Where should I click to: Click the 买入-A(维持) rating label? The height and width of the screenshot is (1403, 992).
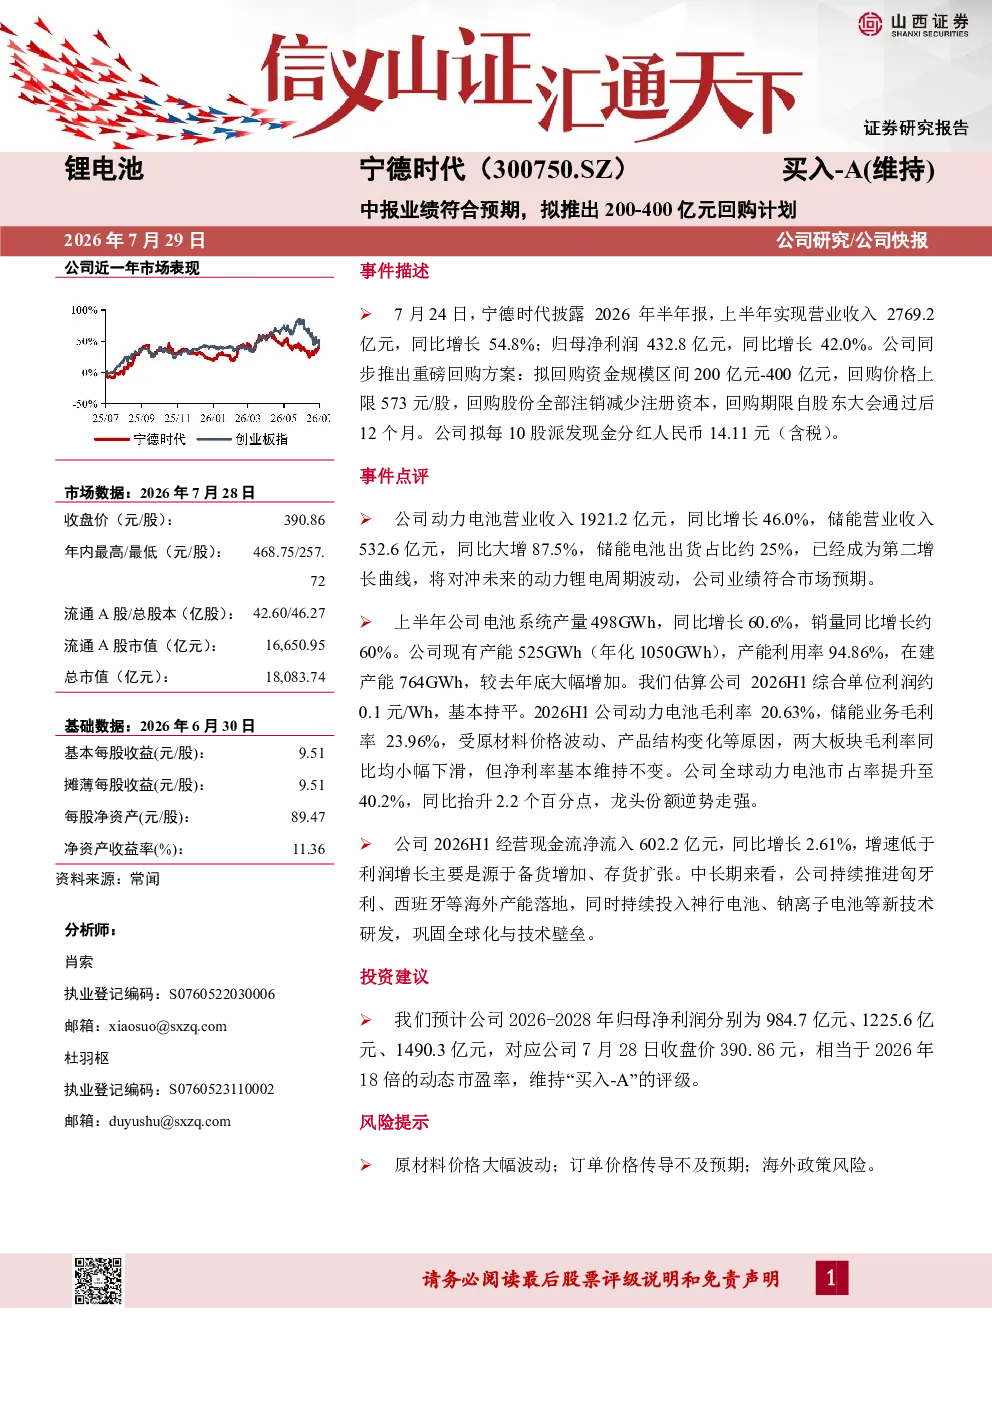click(858, 170)
